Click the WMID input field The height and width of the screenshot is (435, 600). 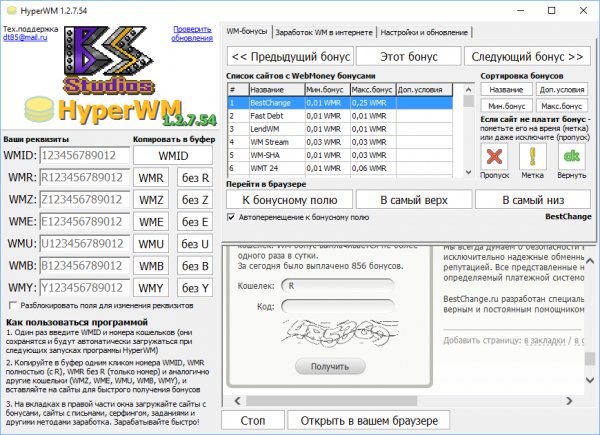[x=85, y=155]
